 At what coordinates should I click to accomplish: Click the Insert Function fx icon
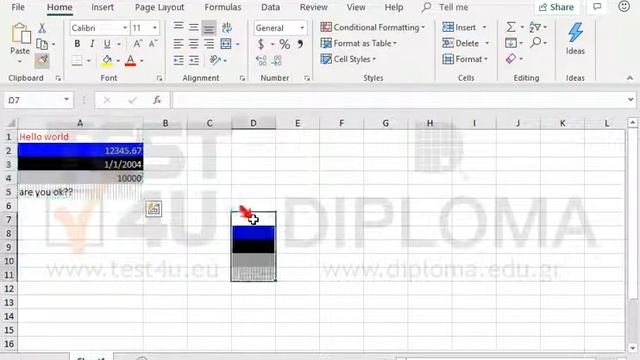coord(157,100)
